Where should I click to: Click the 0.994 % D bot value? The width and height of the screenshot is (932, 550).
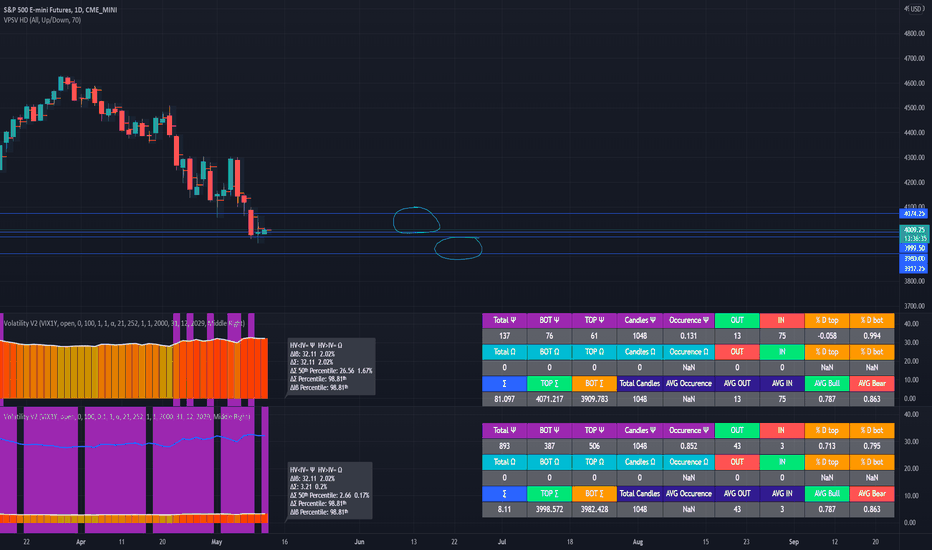click(x=872, y=336)
